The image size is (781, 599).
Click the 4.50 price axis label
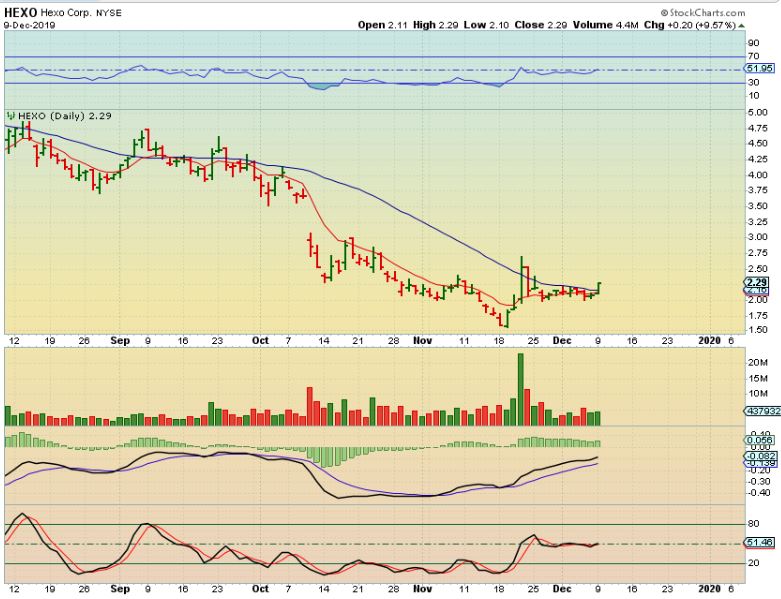point(758,144)
